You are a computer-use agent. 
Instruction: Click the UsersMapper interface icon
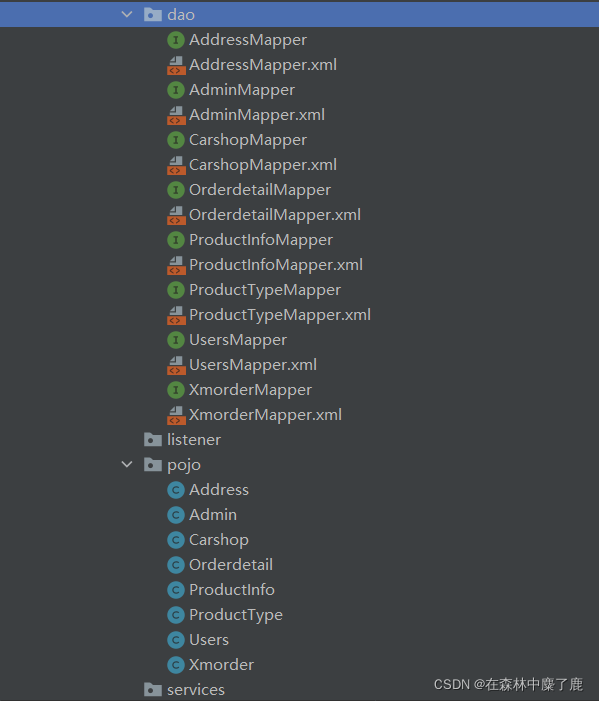tap(176, 340)
